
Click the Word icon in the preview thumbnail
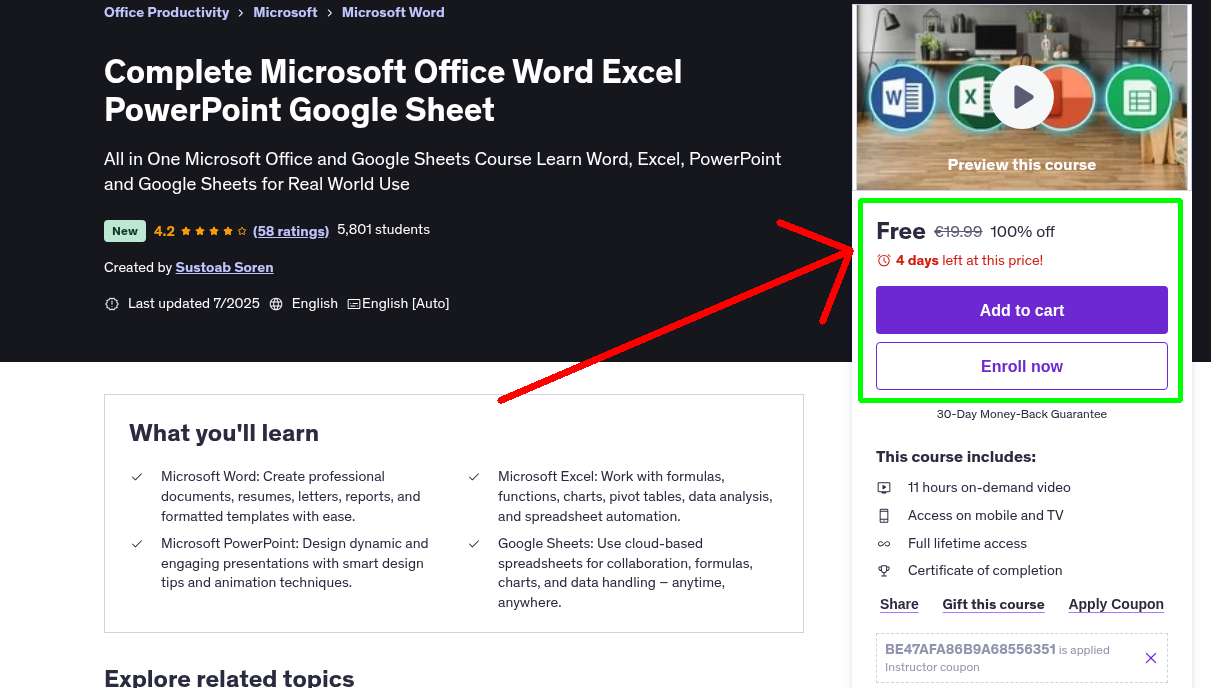tap(902, 98)
